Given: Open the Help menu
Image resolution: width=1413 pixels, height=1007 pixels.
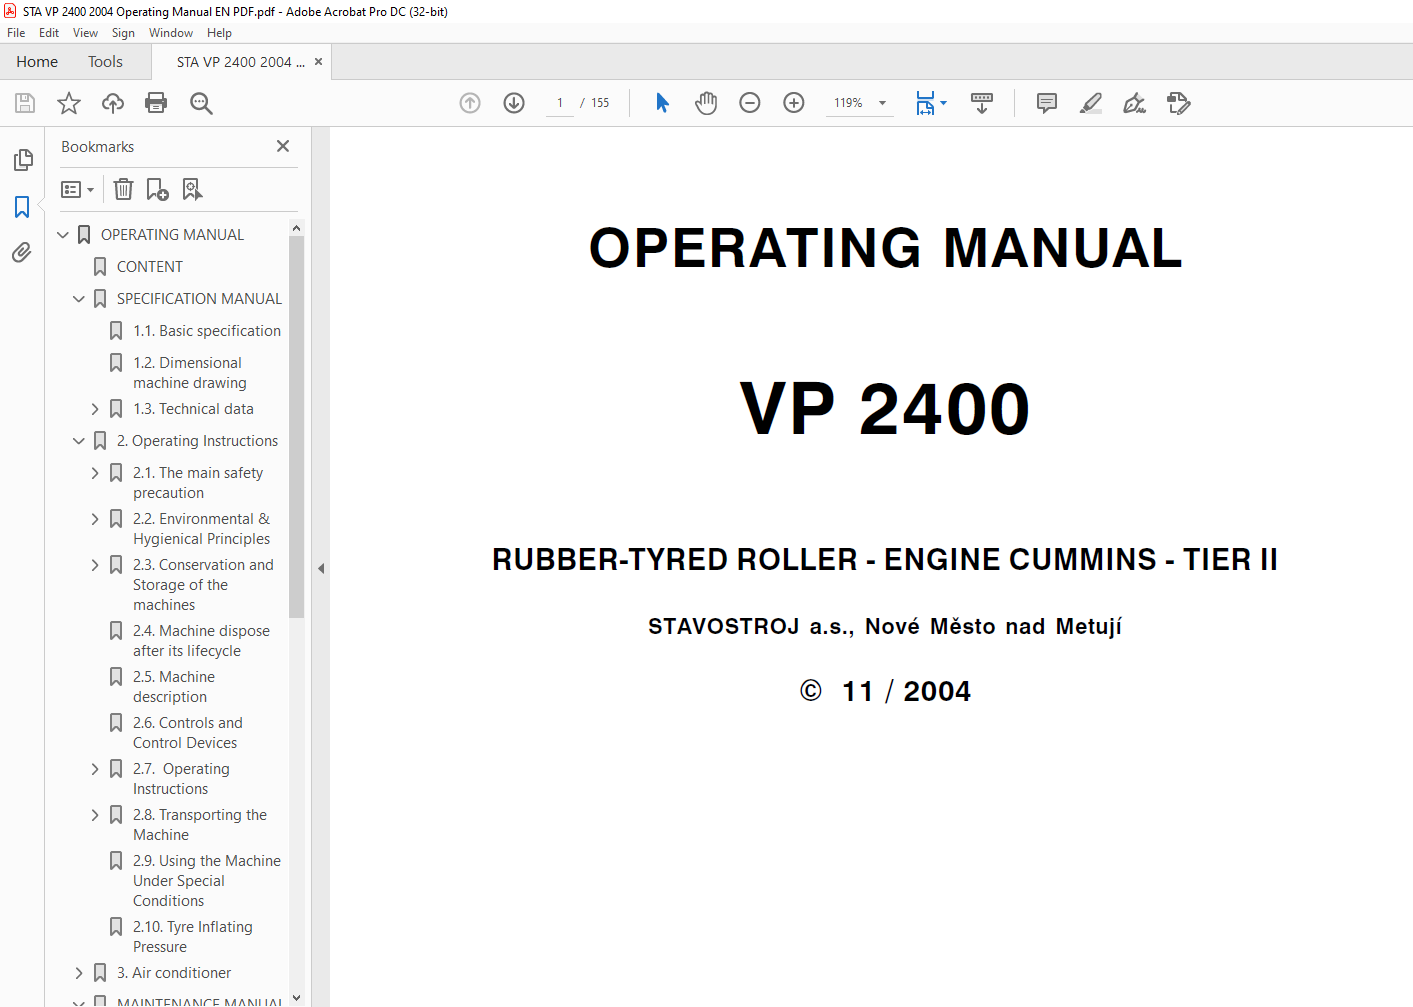Looking at the screenshot, I should pos(219,33).
